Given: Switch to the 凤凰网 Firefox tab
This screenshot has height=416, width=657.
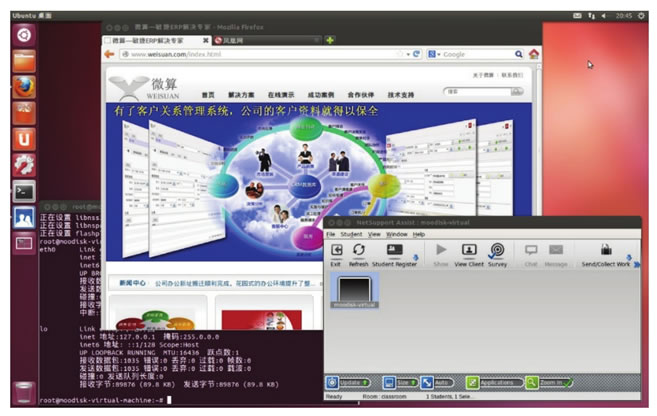Looking at the screenshot, I should coord(266,40).
